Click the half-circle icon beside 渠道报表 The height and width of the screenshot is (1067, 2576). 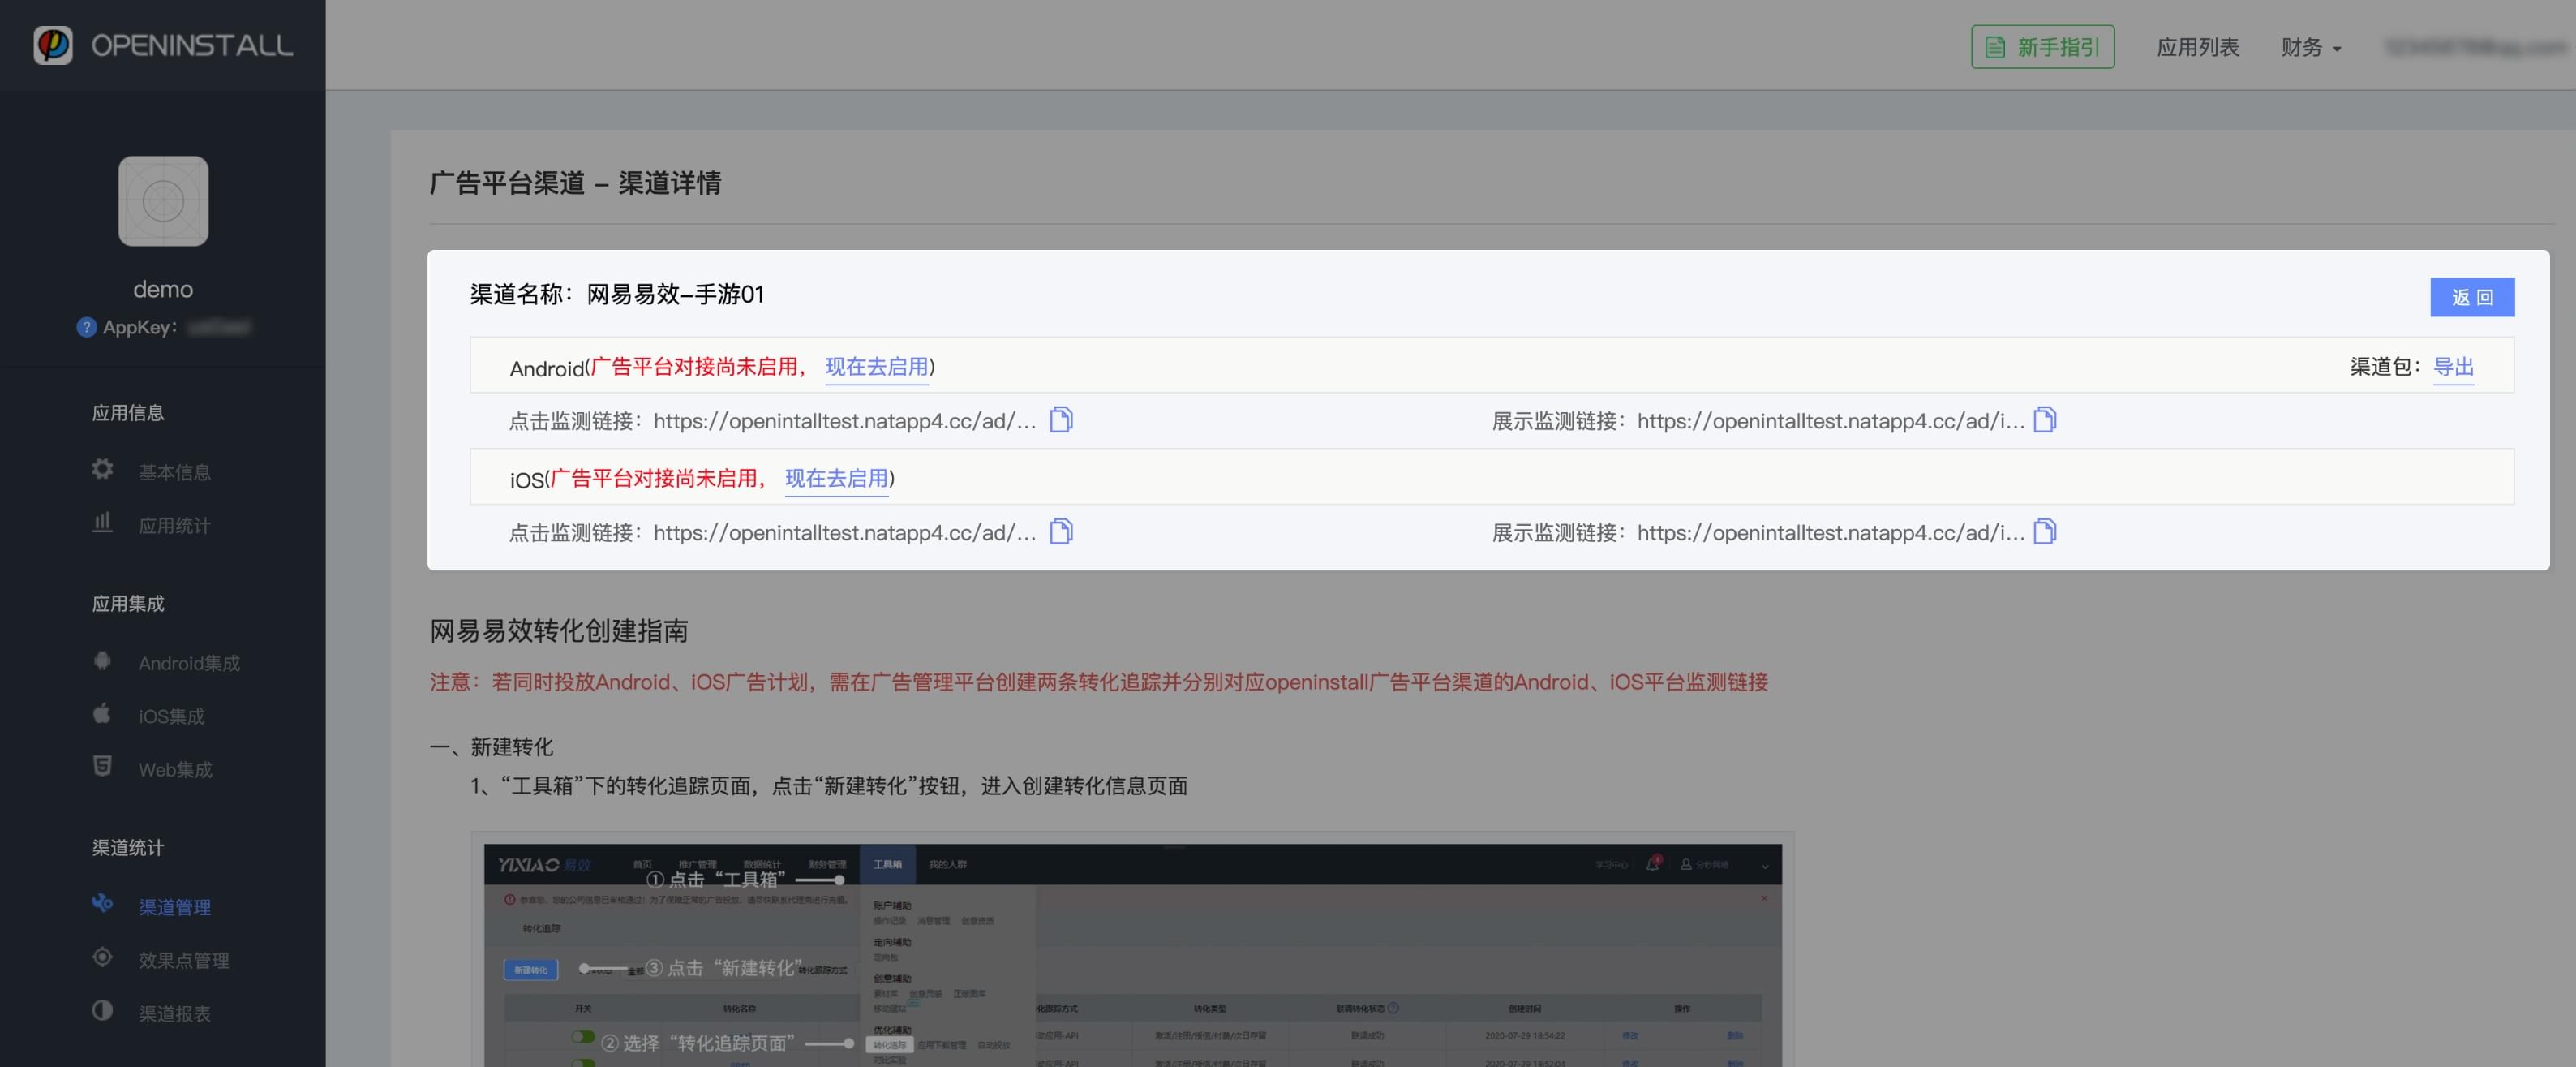coord(102,1010)
